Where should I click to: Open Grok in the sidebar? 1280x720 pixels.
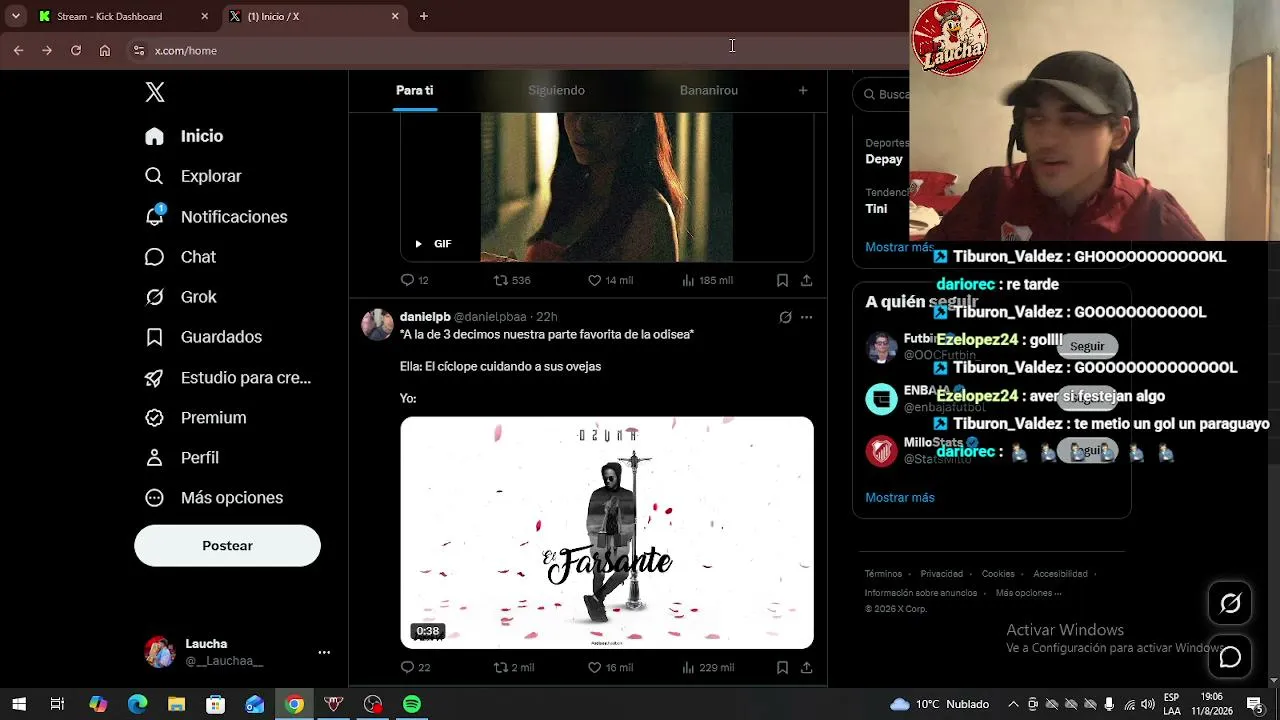coord(180,297)
